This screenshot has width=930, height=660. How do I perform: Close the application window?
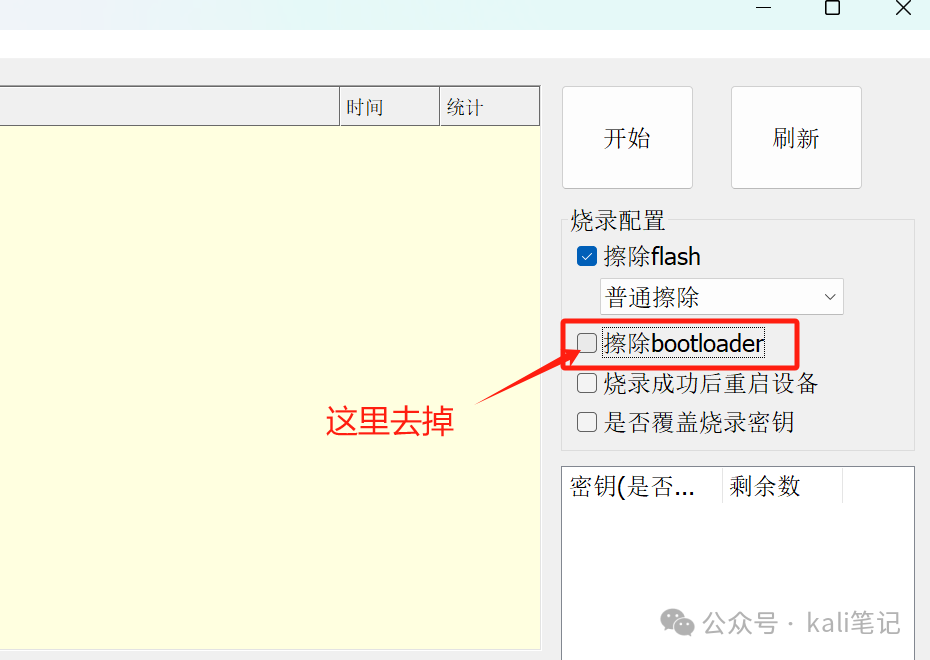tap(903, 8)
